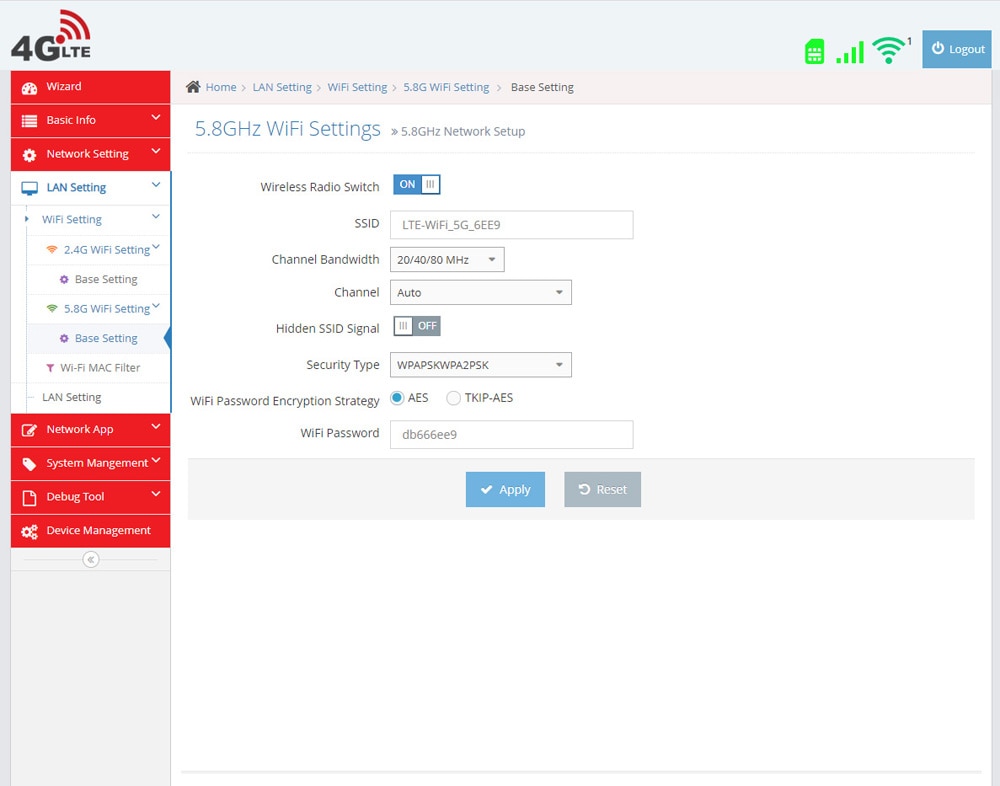
Task: Click the Wi-Fi MAC Filter funnel icon
Action: (50, 368)
